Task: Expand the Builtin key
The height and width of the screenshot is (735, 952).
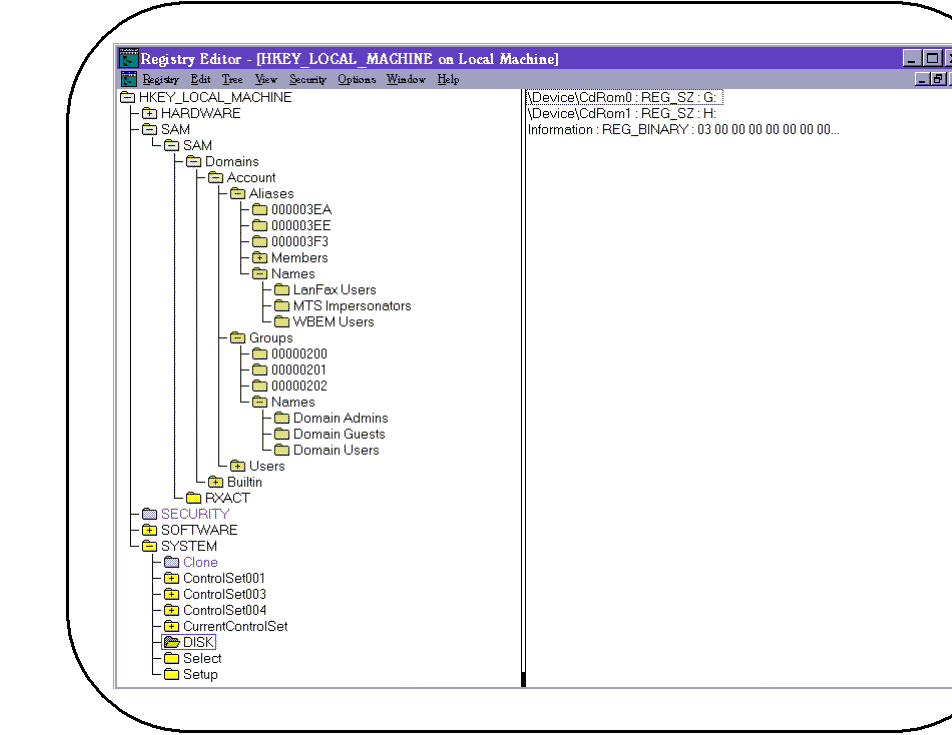Action: [x=214, y=482]
